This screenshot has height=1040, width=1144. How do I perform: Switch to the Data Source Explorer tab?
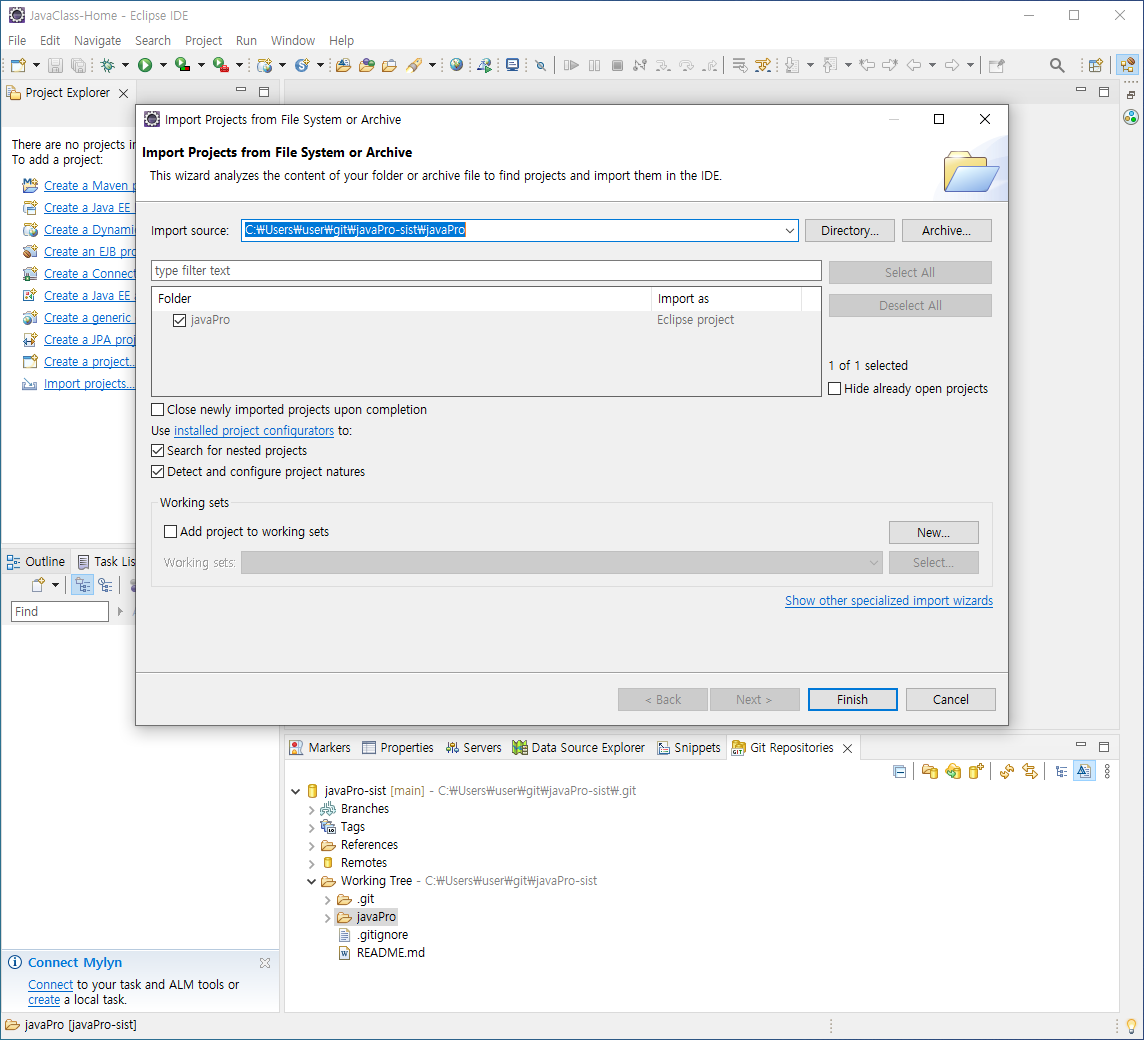tap(579, 748)
